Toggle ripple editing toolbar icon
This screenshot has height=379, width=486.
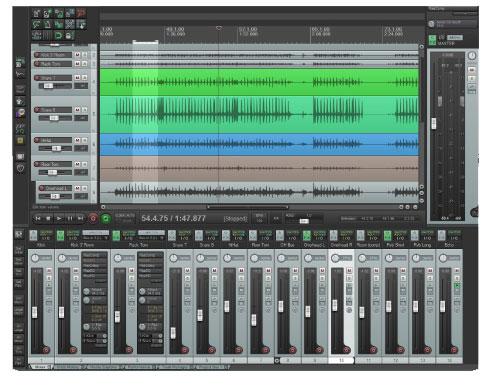(81, 24)
